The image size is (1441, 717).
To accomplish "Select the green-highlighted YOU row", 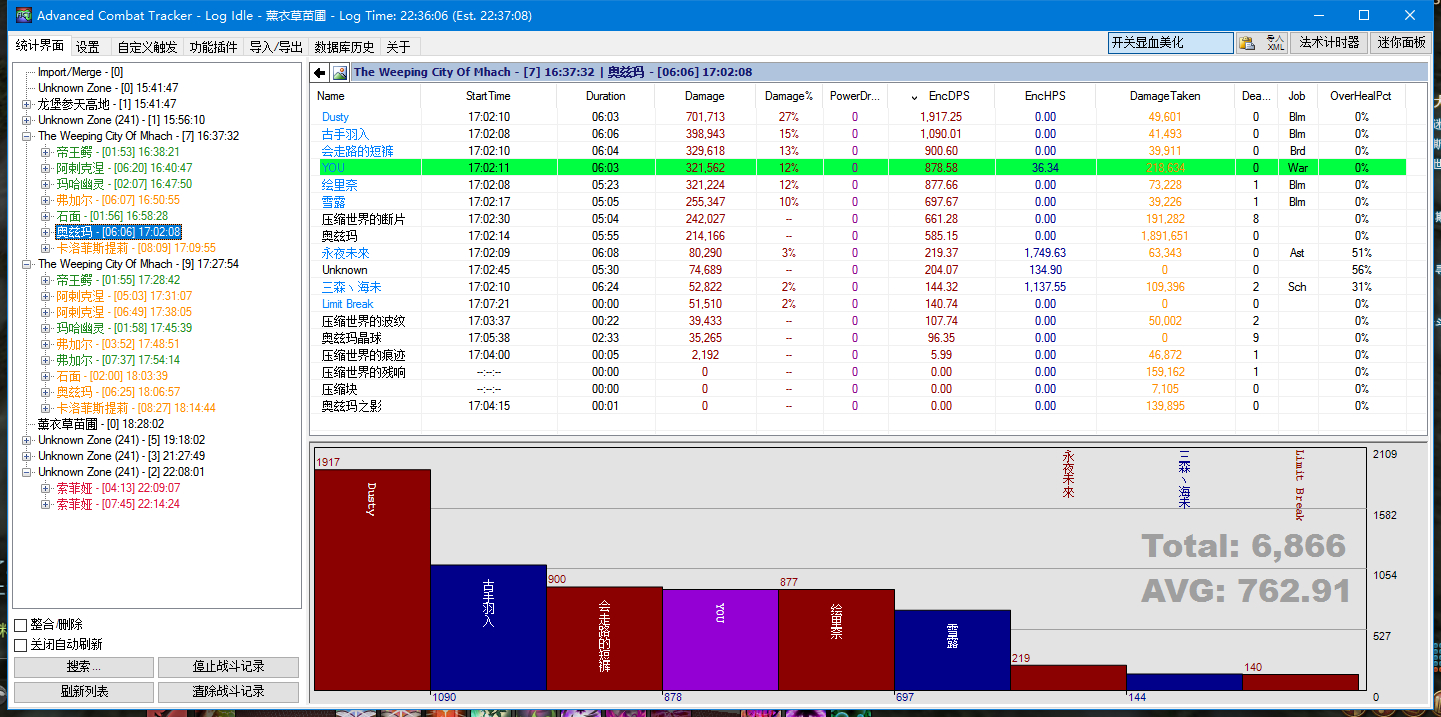I will pyautogui.click(x=862, y=168).
